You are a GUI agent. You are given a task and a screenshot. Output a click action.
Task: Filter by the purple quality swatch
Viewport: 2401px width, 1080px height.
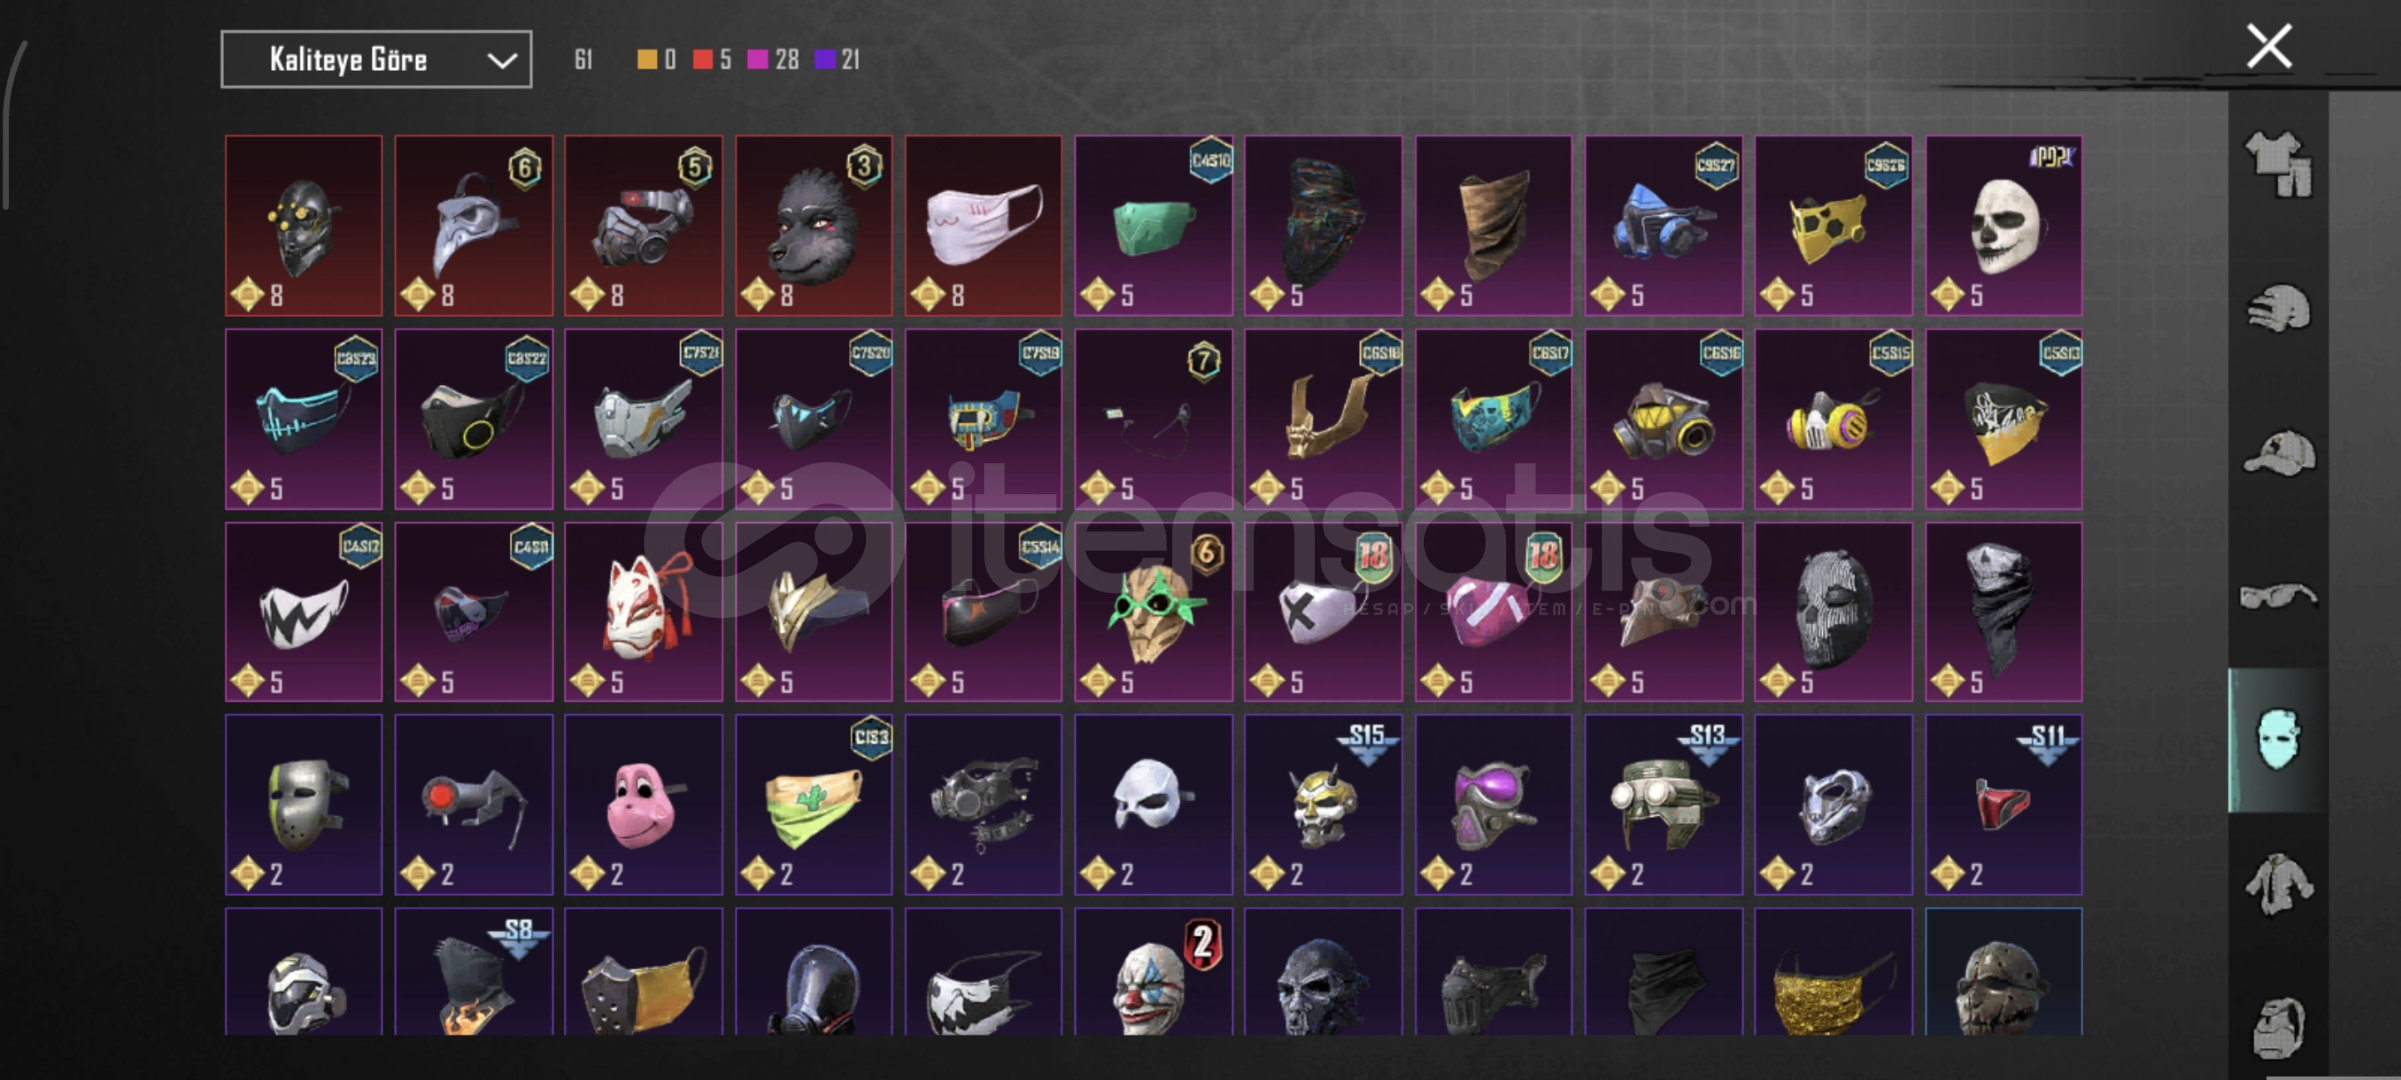(x=825, y=60)
